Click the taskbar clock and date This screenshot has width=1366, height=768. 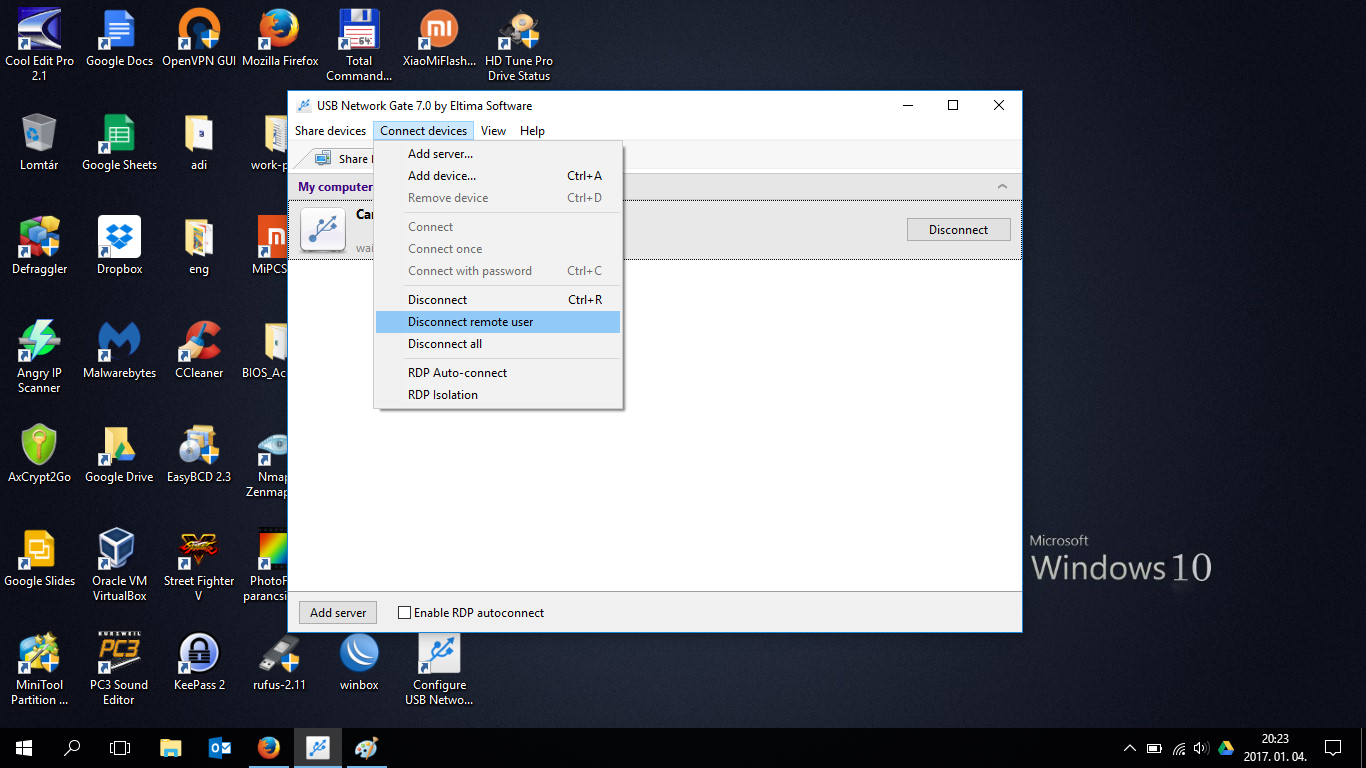tap(1275, 748)
